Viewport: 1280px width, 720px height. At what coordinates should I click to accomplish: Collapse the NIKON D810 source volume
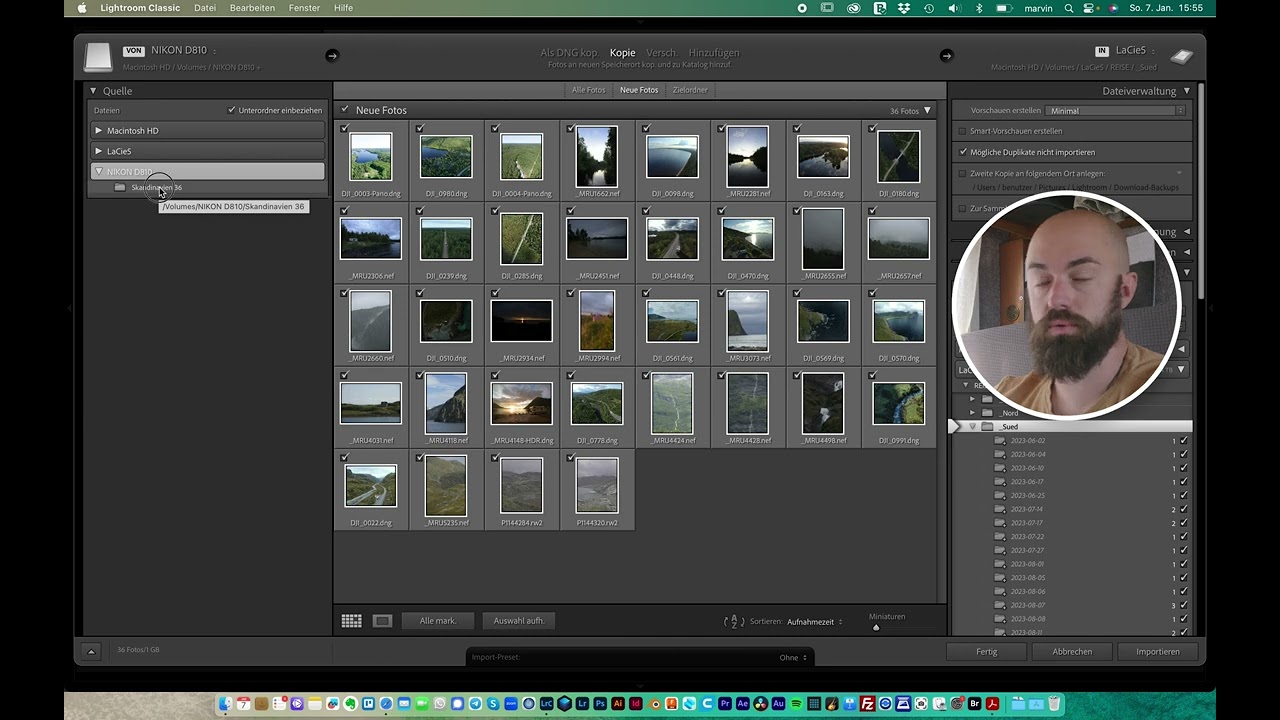[x=98, y=172]
